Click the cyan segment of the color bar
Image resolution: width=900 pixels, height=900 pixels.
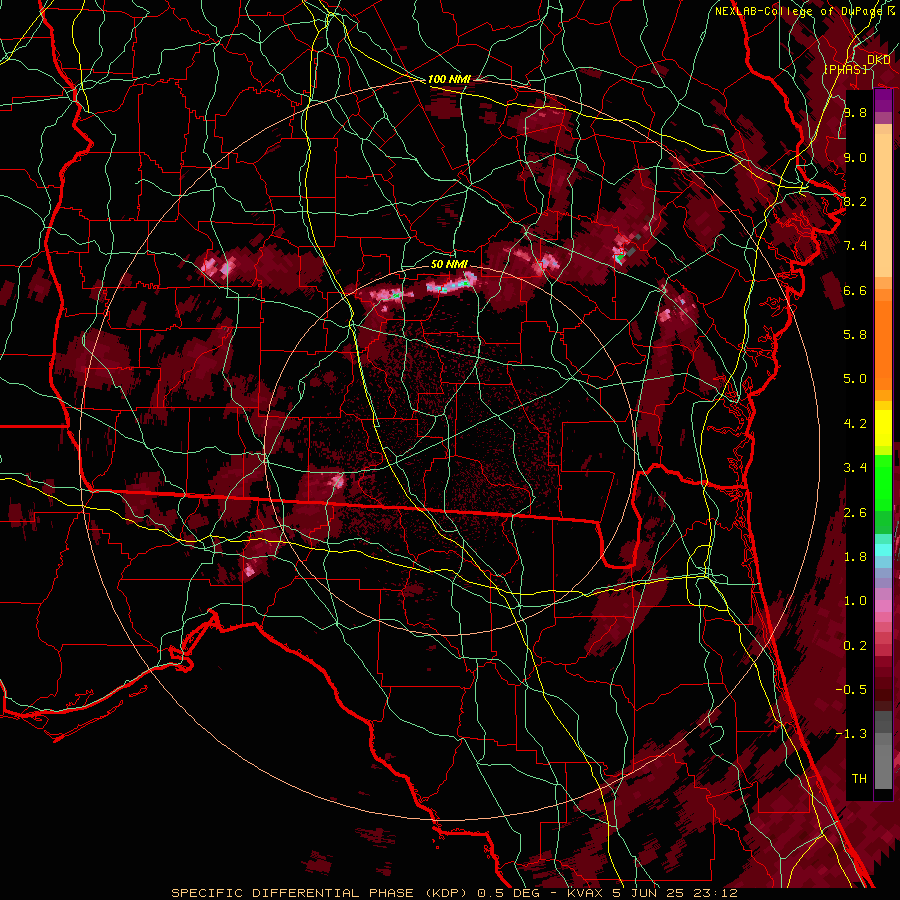pos(883,550)
